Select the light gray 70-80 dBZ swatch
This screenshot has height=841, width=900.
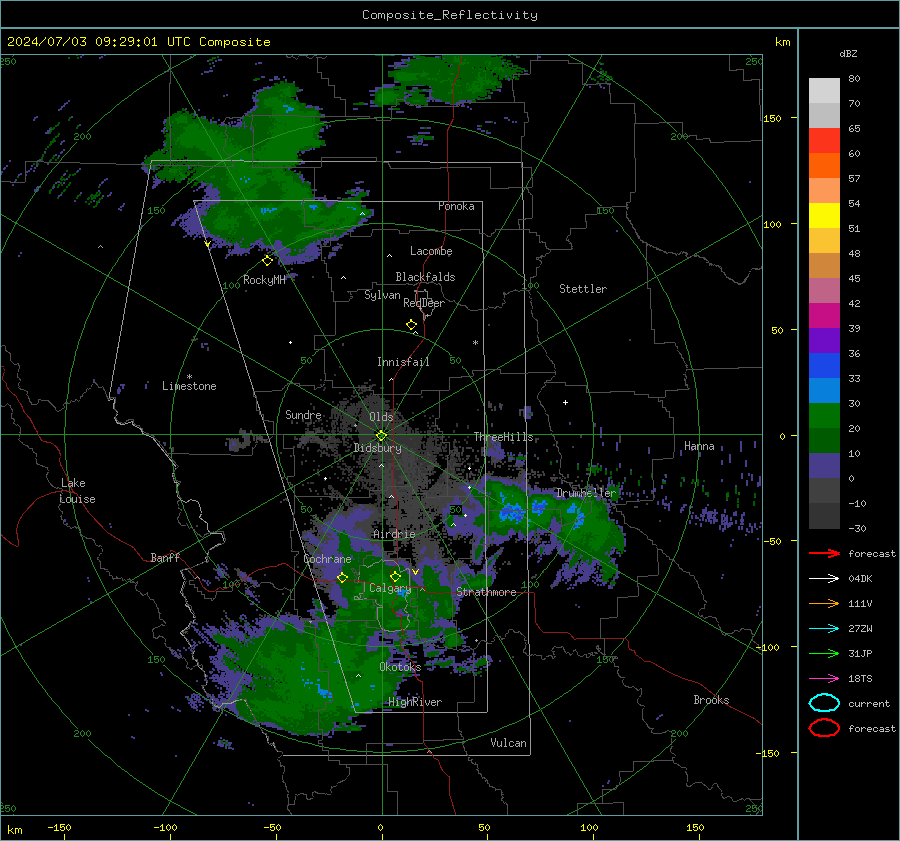(x=824, y=91)
